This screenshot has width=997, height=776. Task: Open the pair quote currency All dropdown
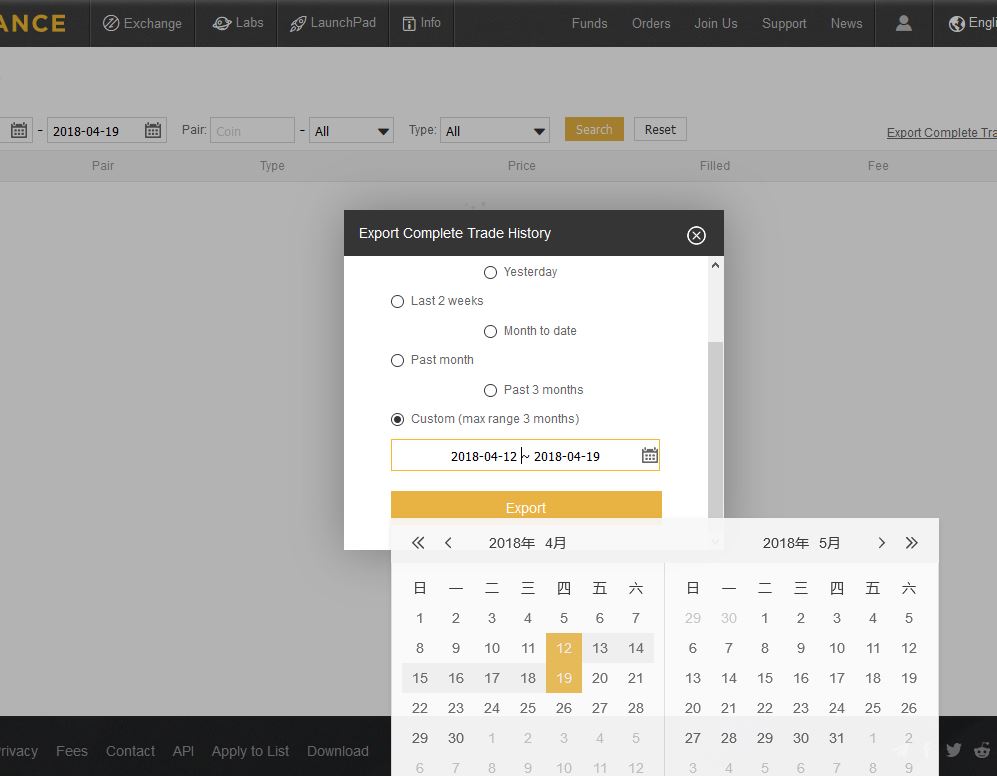point(351,131)
